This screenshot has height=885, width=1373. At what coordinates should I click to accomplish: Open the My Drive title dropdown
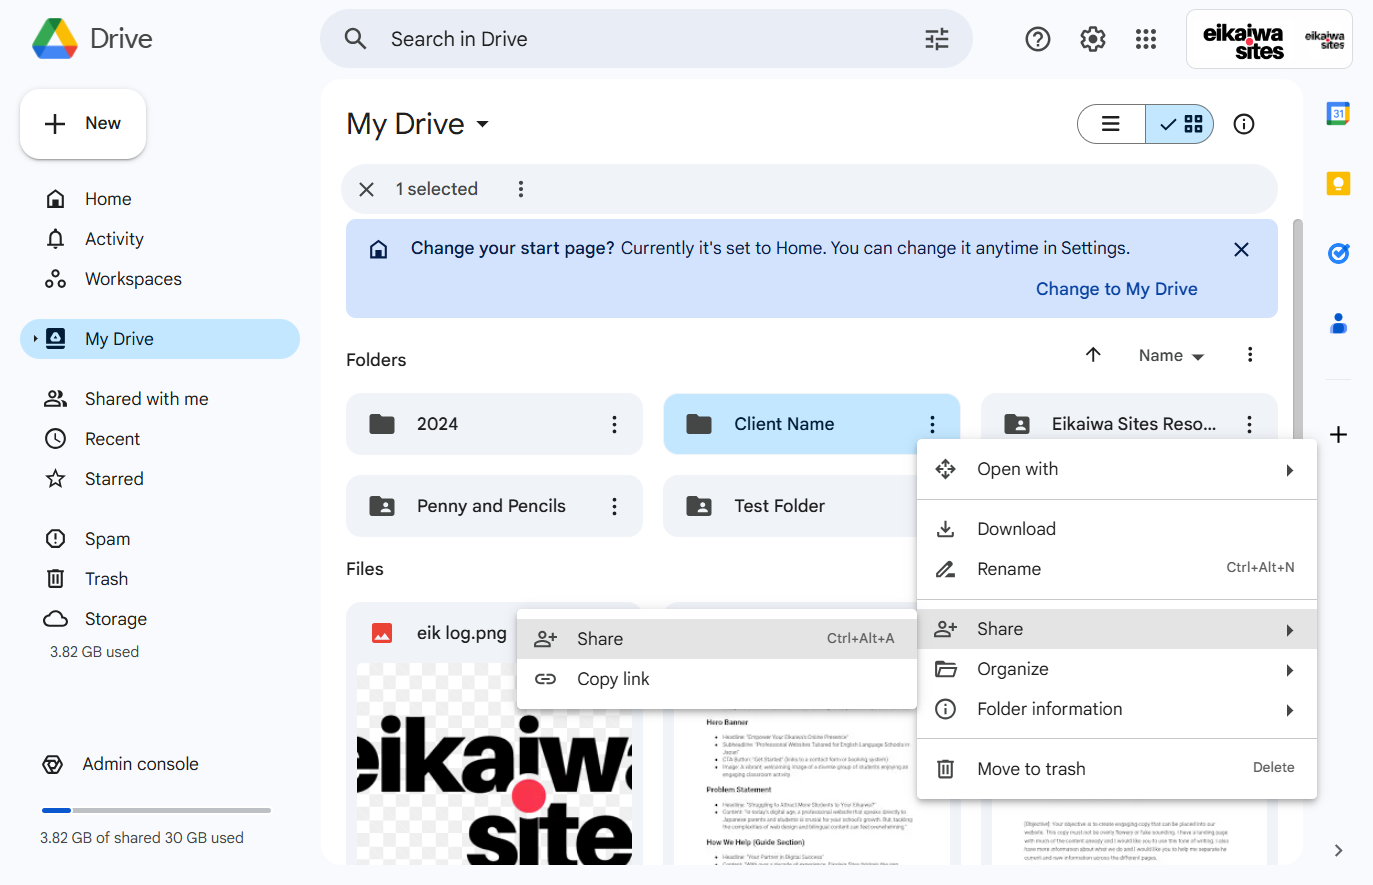click(x=418, y=124)
